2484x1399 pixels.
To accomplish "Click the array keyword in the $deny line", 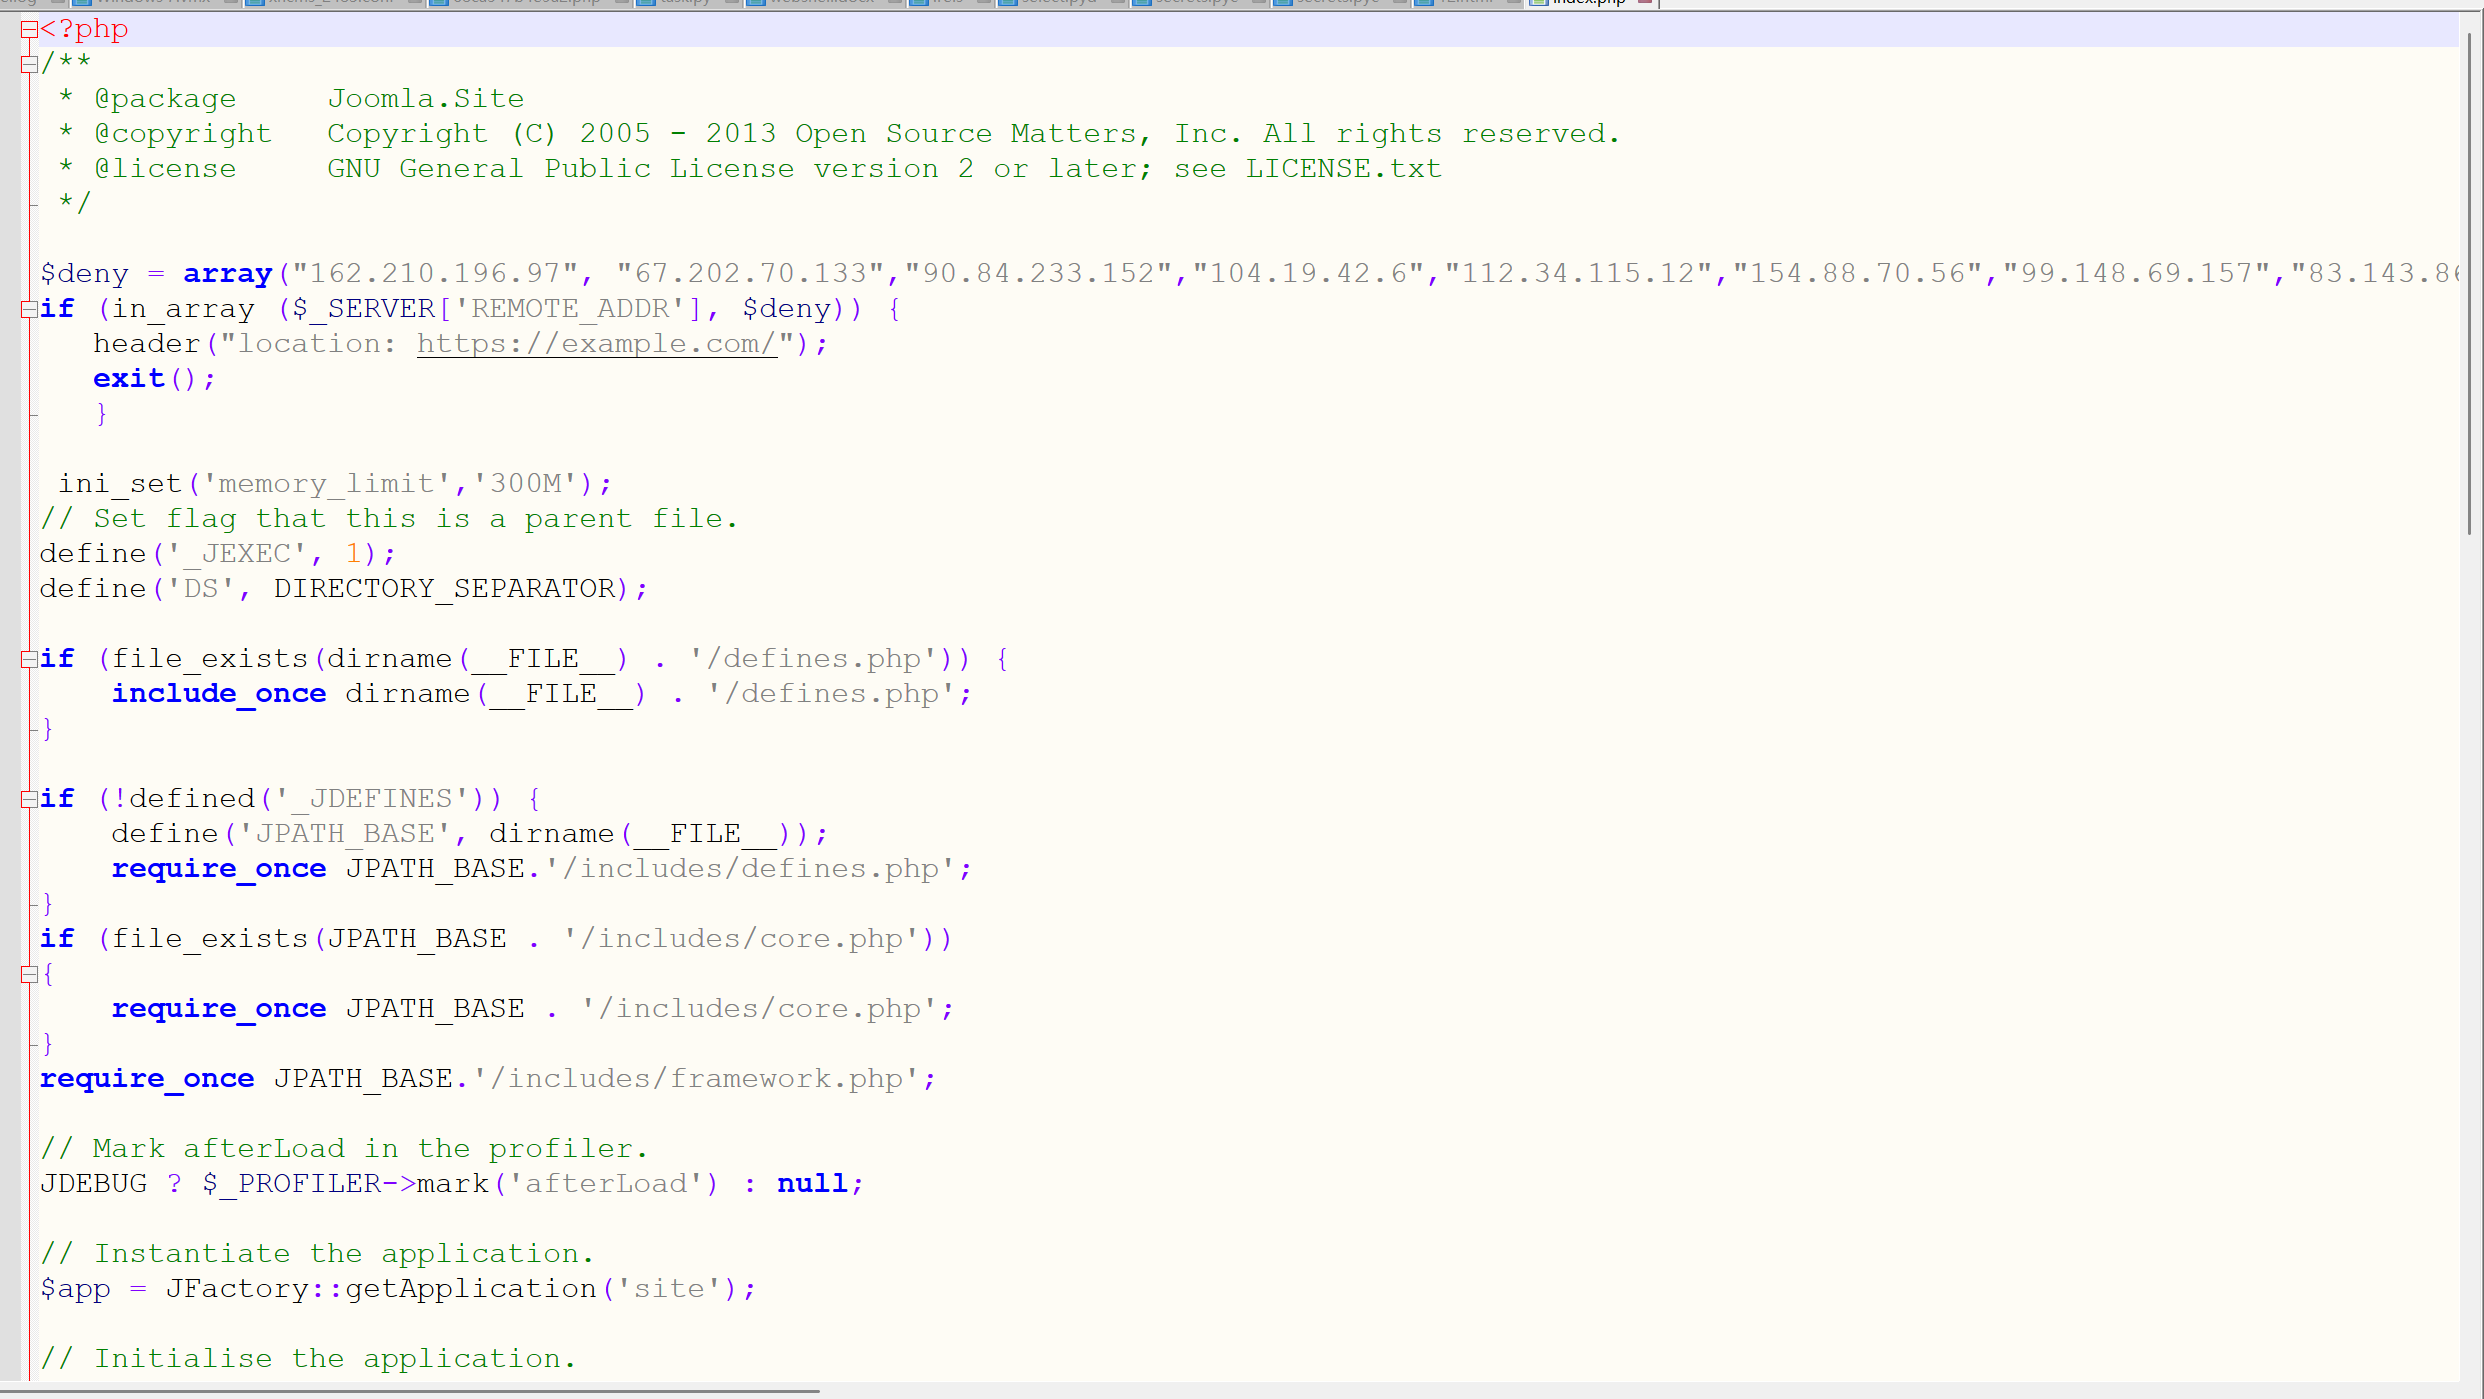I will pyautogui.click(x=227, y=274).
